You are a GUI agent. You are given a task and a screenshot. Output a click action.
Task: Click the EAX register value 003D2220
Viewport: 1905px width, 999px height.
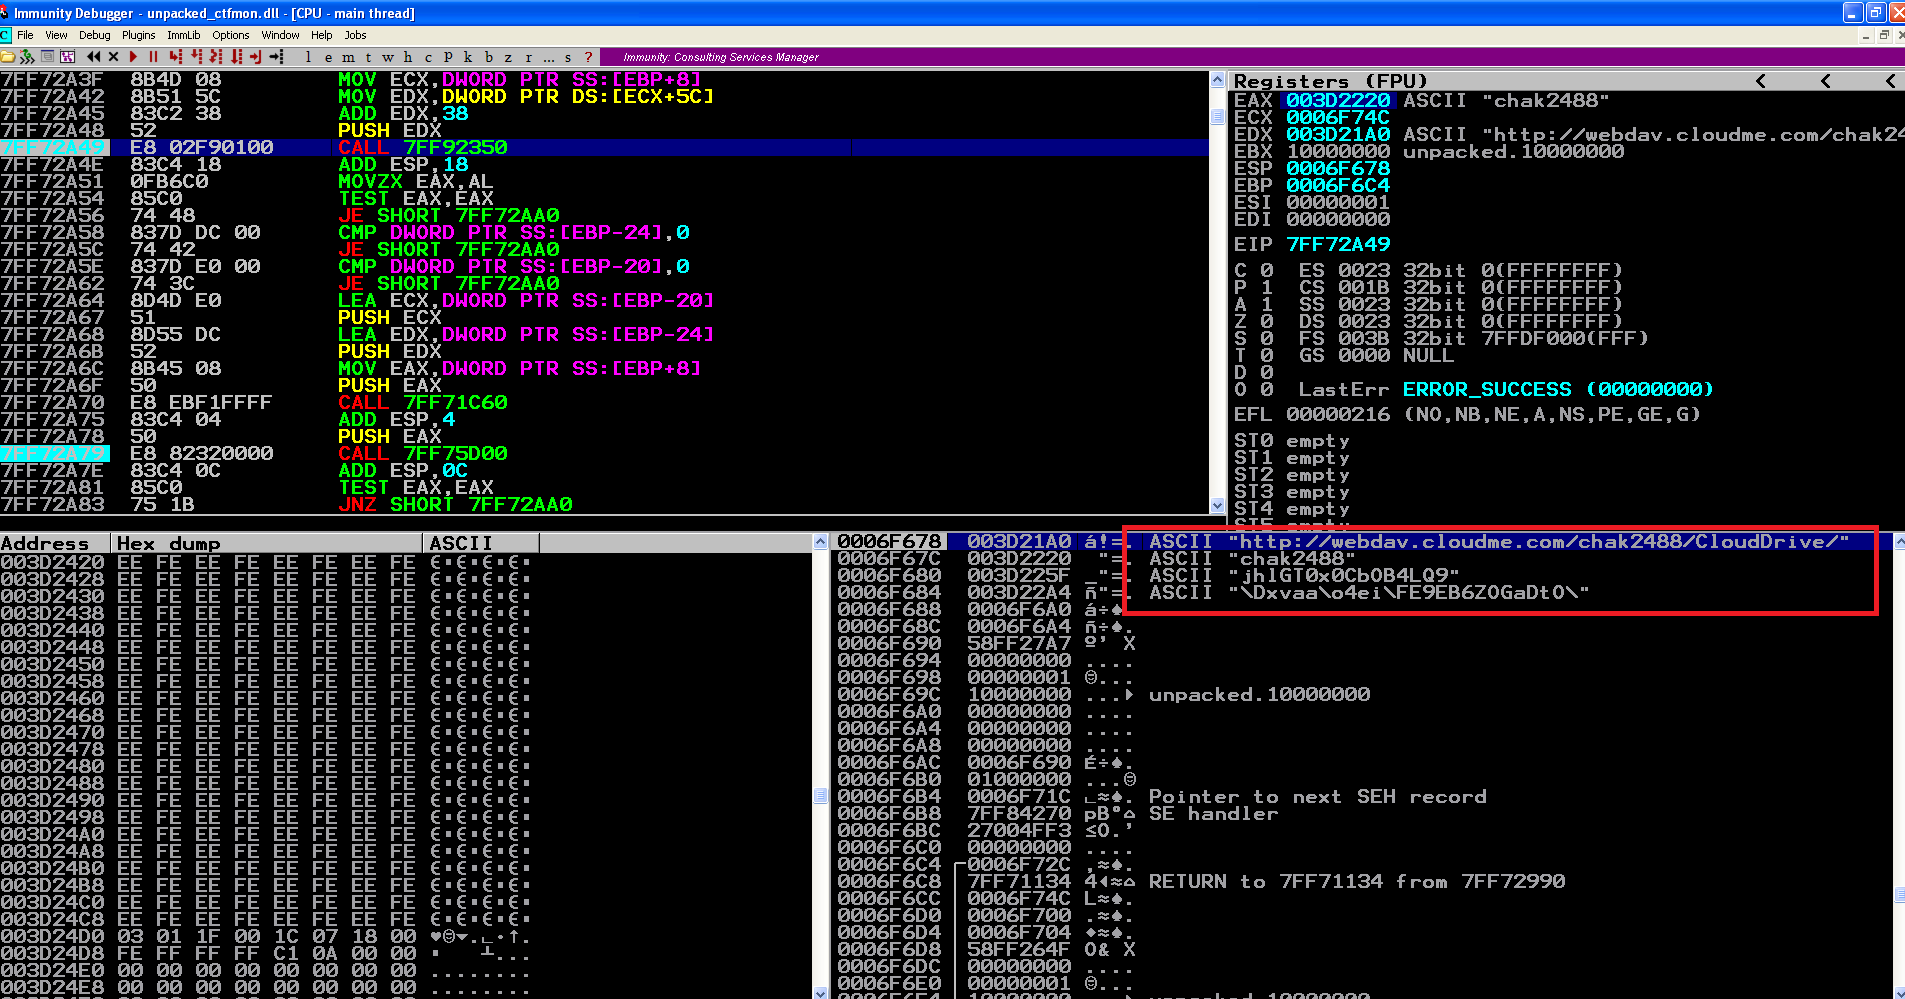pyautogui.click(x=1337, y=100)
